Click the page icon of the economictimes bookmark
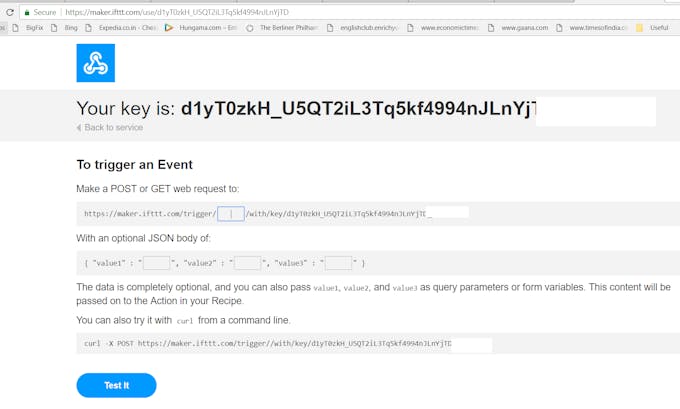Image resolution: width=680 pixels, height=409 pixels. tap(410, 28)
